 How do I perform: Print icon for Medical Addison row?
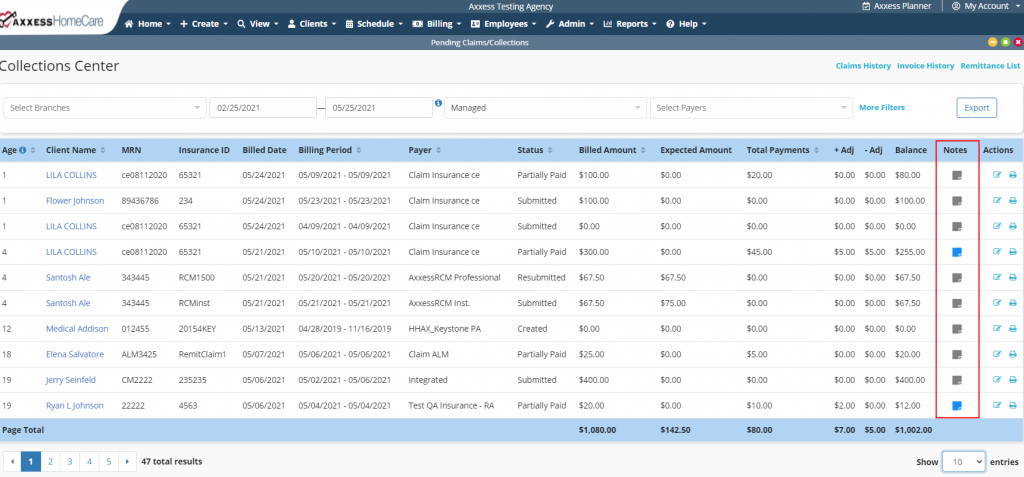1013,329
